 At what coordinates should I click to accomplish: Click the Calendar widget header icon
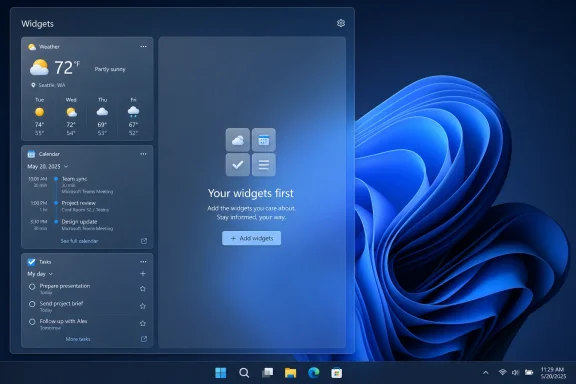(x=31, y=154)
